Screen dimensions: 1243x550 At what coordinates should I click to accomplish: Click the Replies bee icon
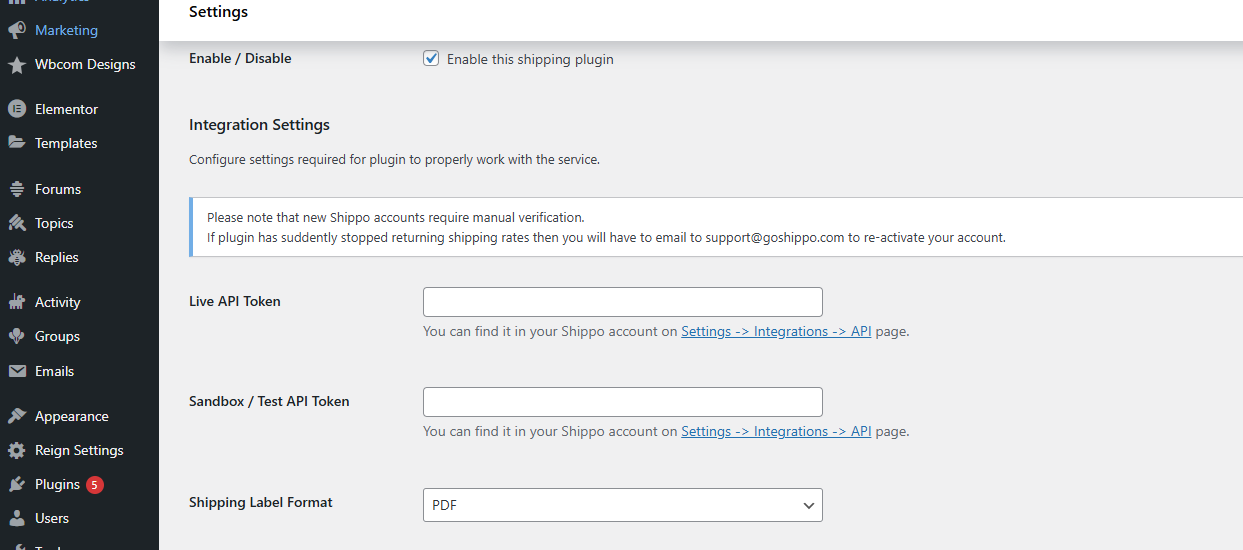tap(17, 257)
